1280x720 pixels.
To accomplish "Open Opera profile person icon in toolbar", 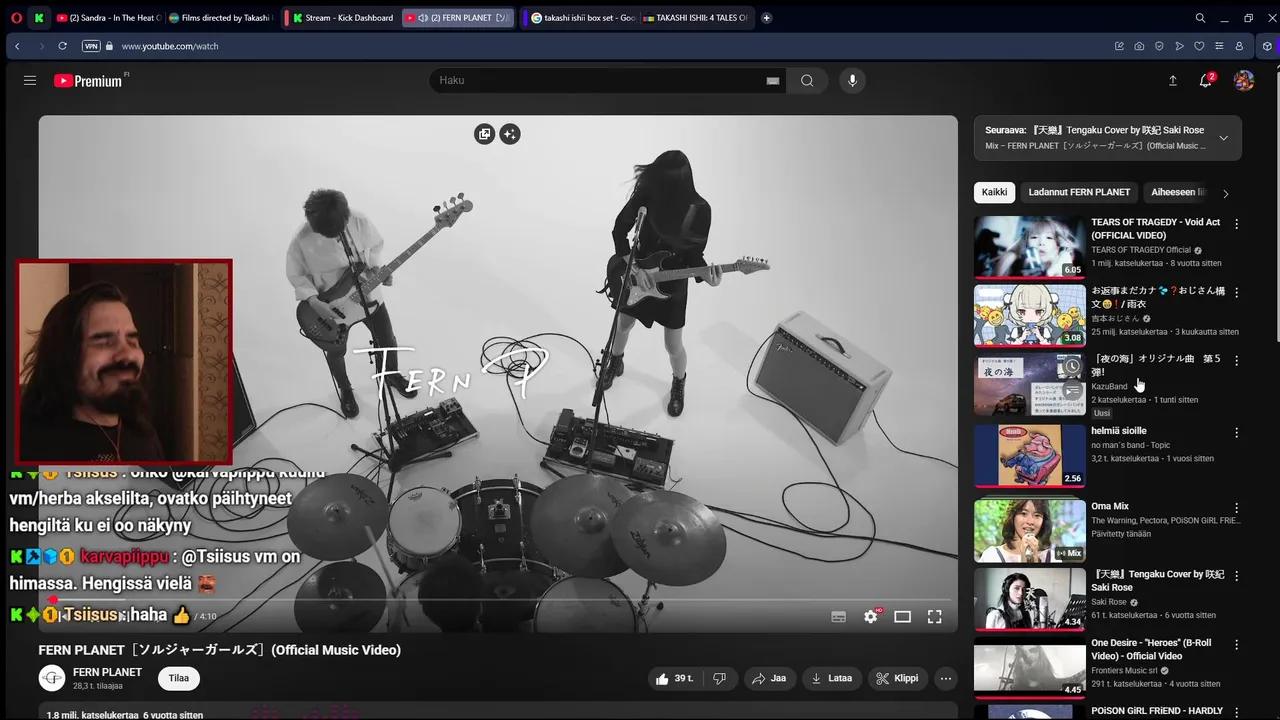I will click(x=1239, y=46).
